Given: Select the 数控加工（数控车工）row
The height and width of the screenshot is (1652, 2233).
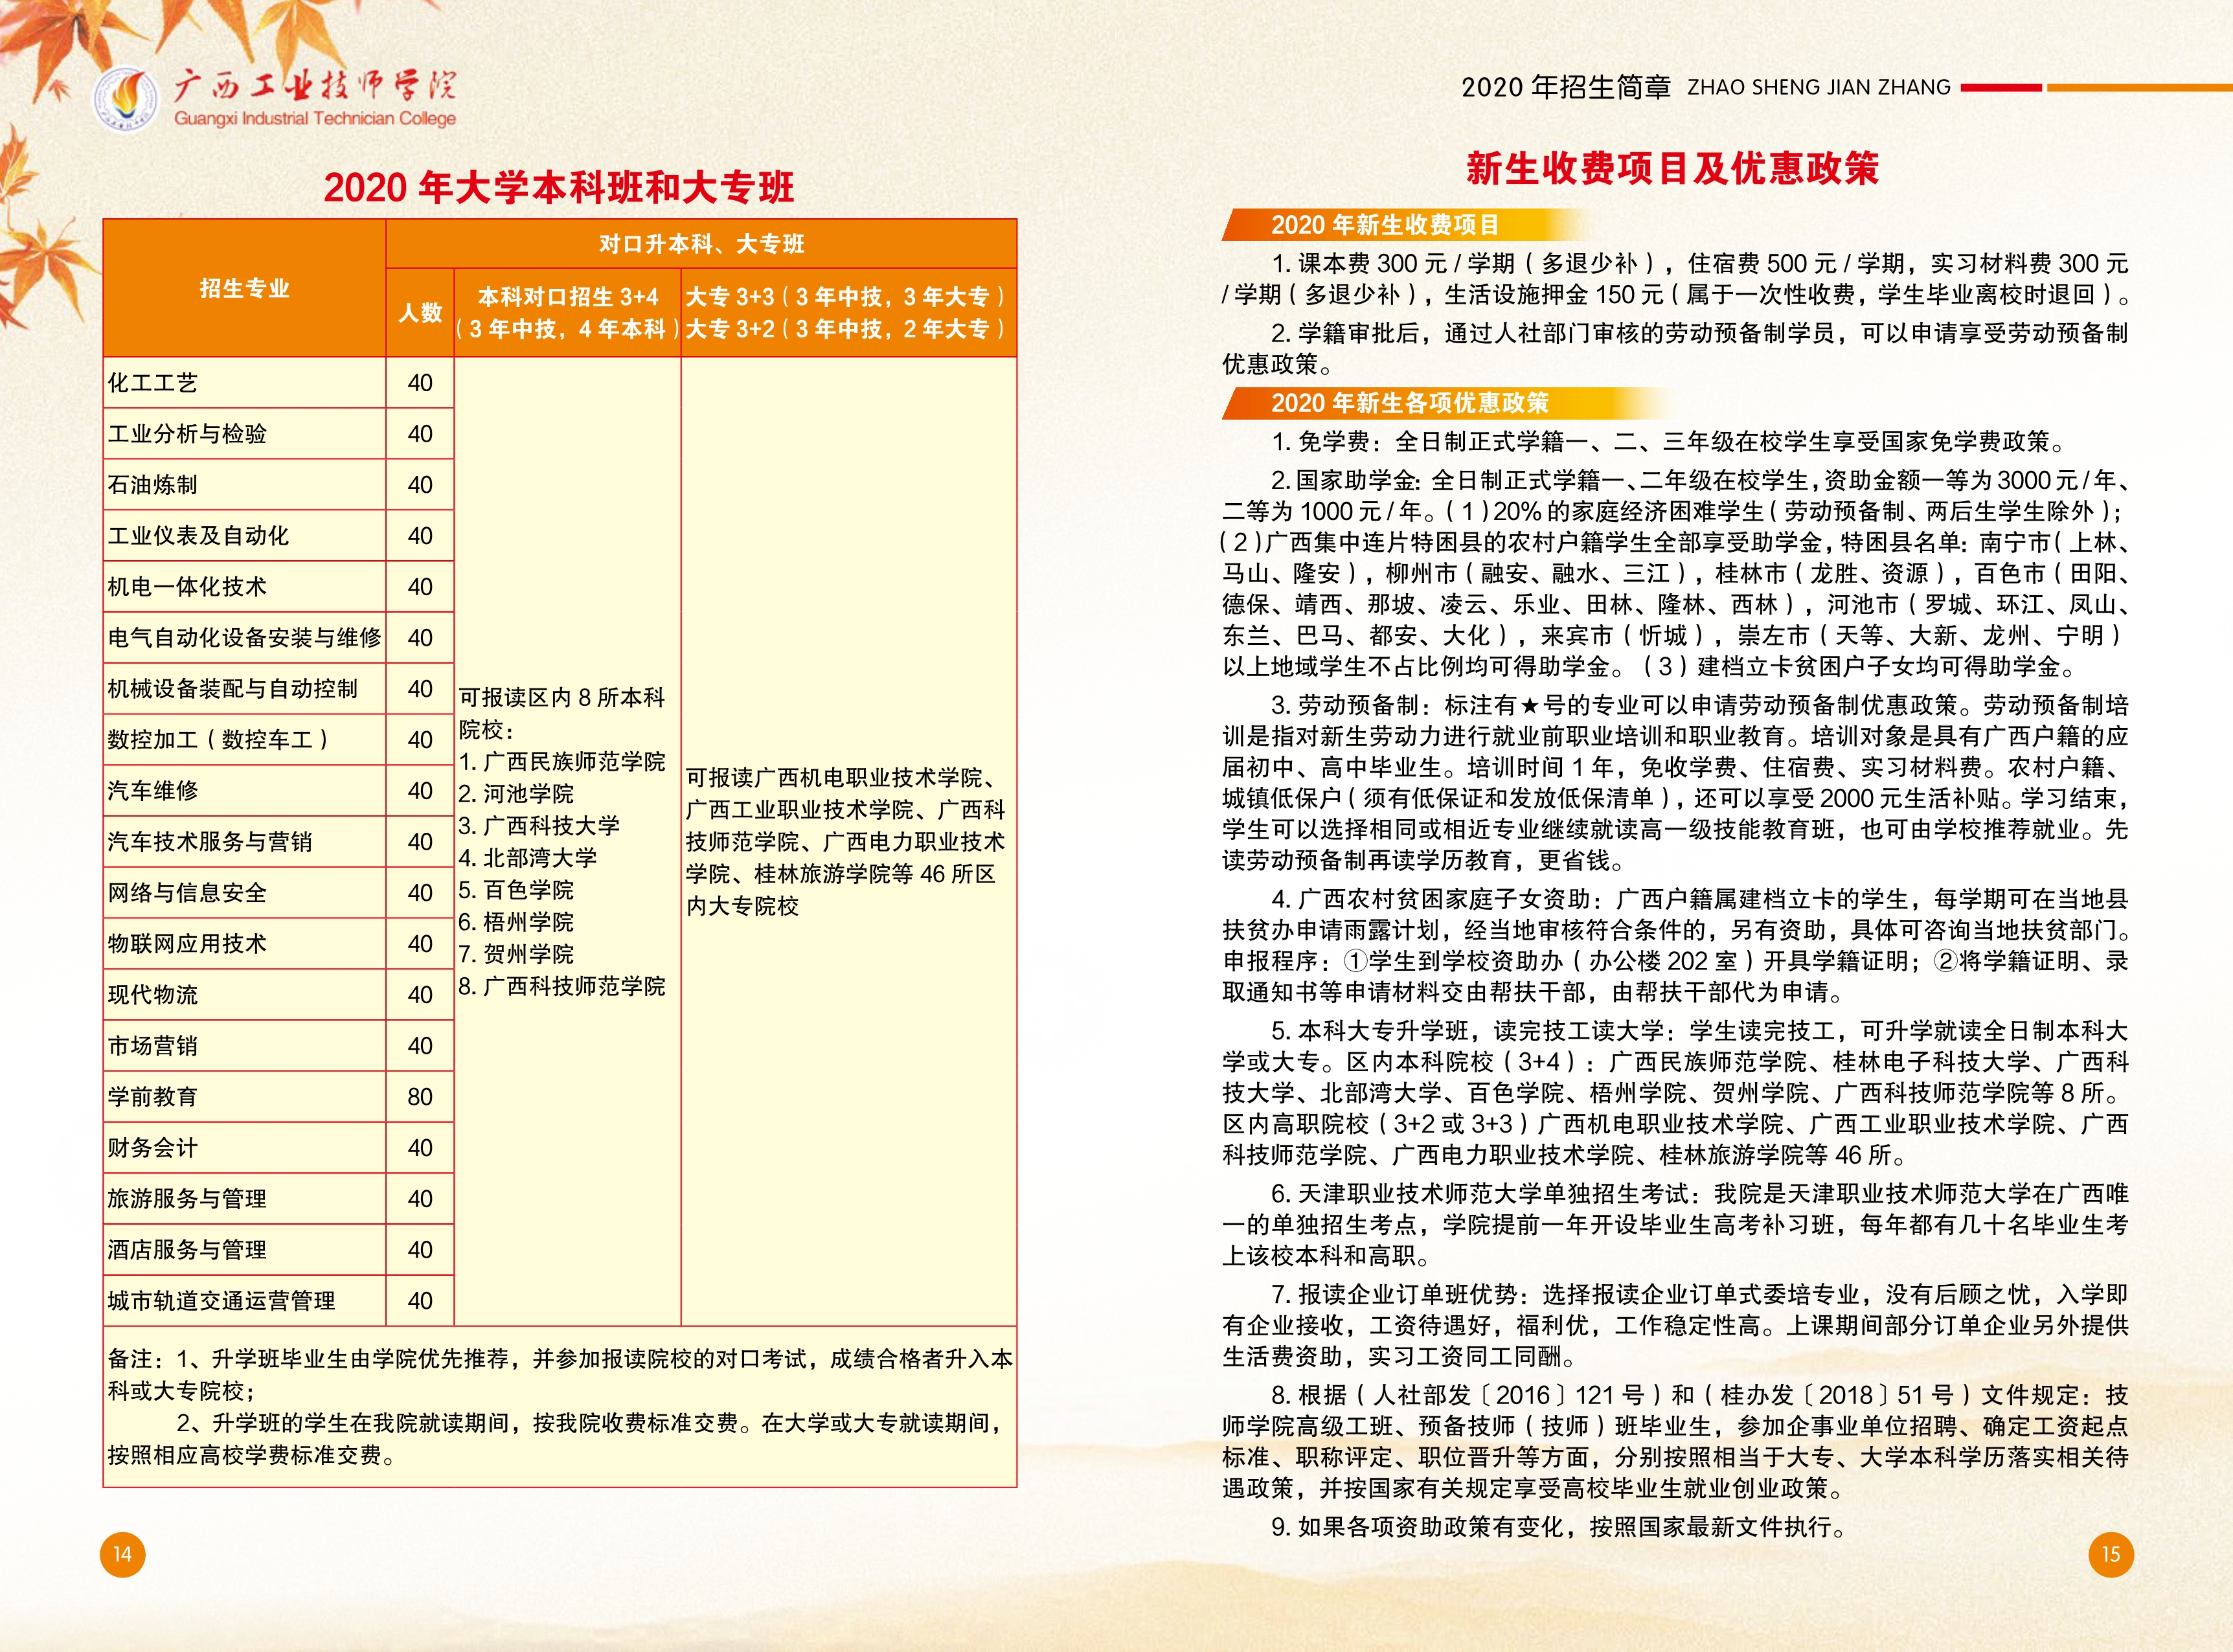Looking at the screenshot, I should (x=279, y=740).
